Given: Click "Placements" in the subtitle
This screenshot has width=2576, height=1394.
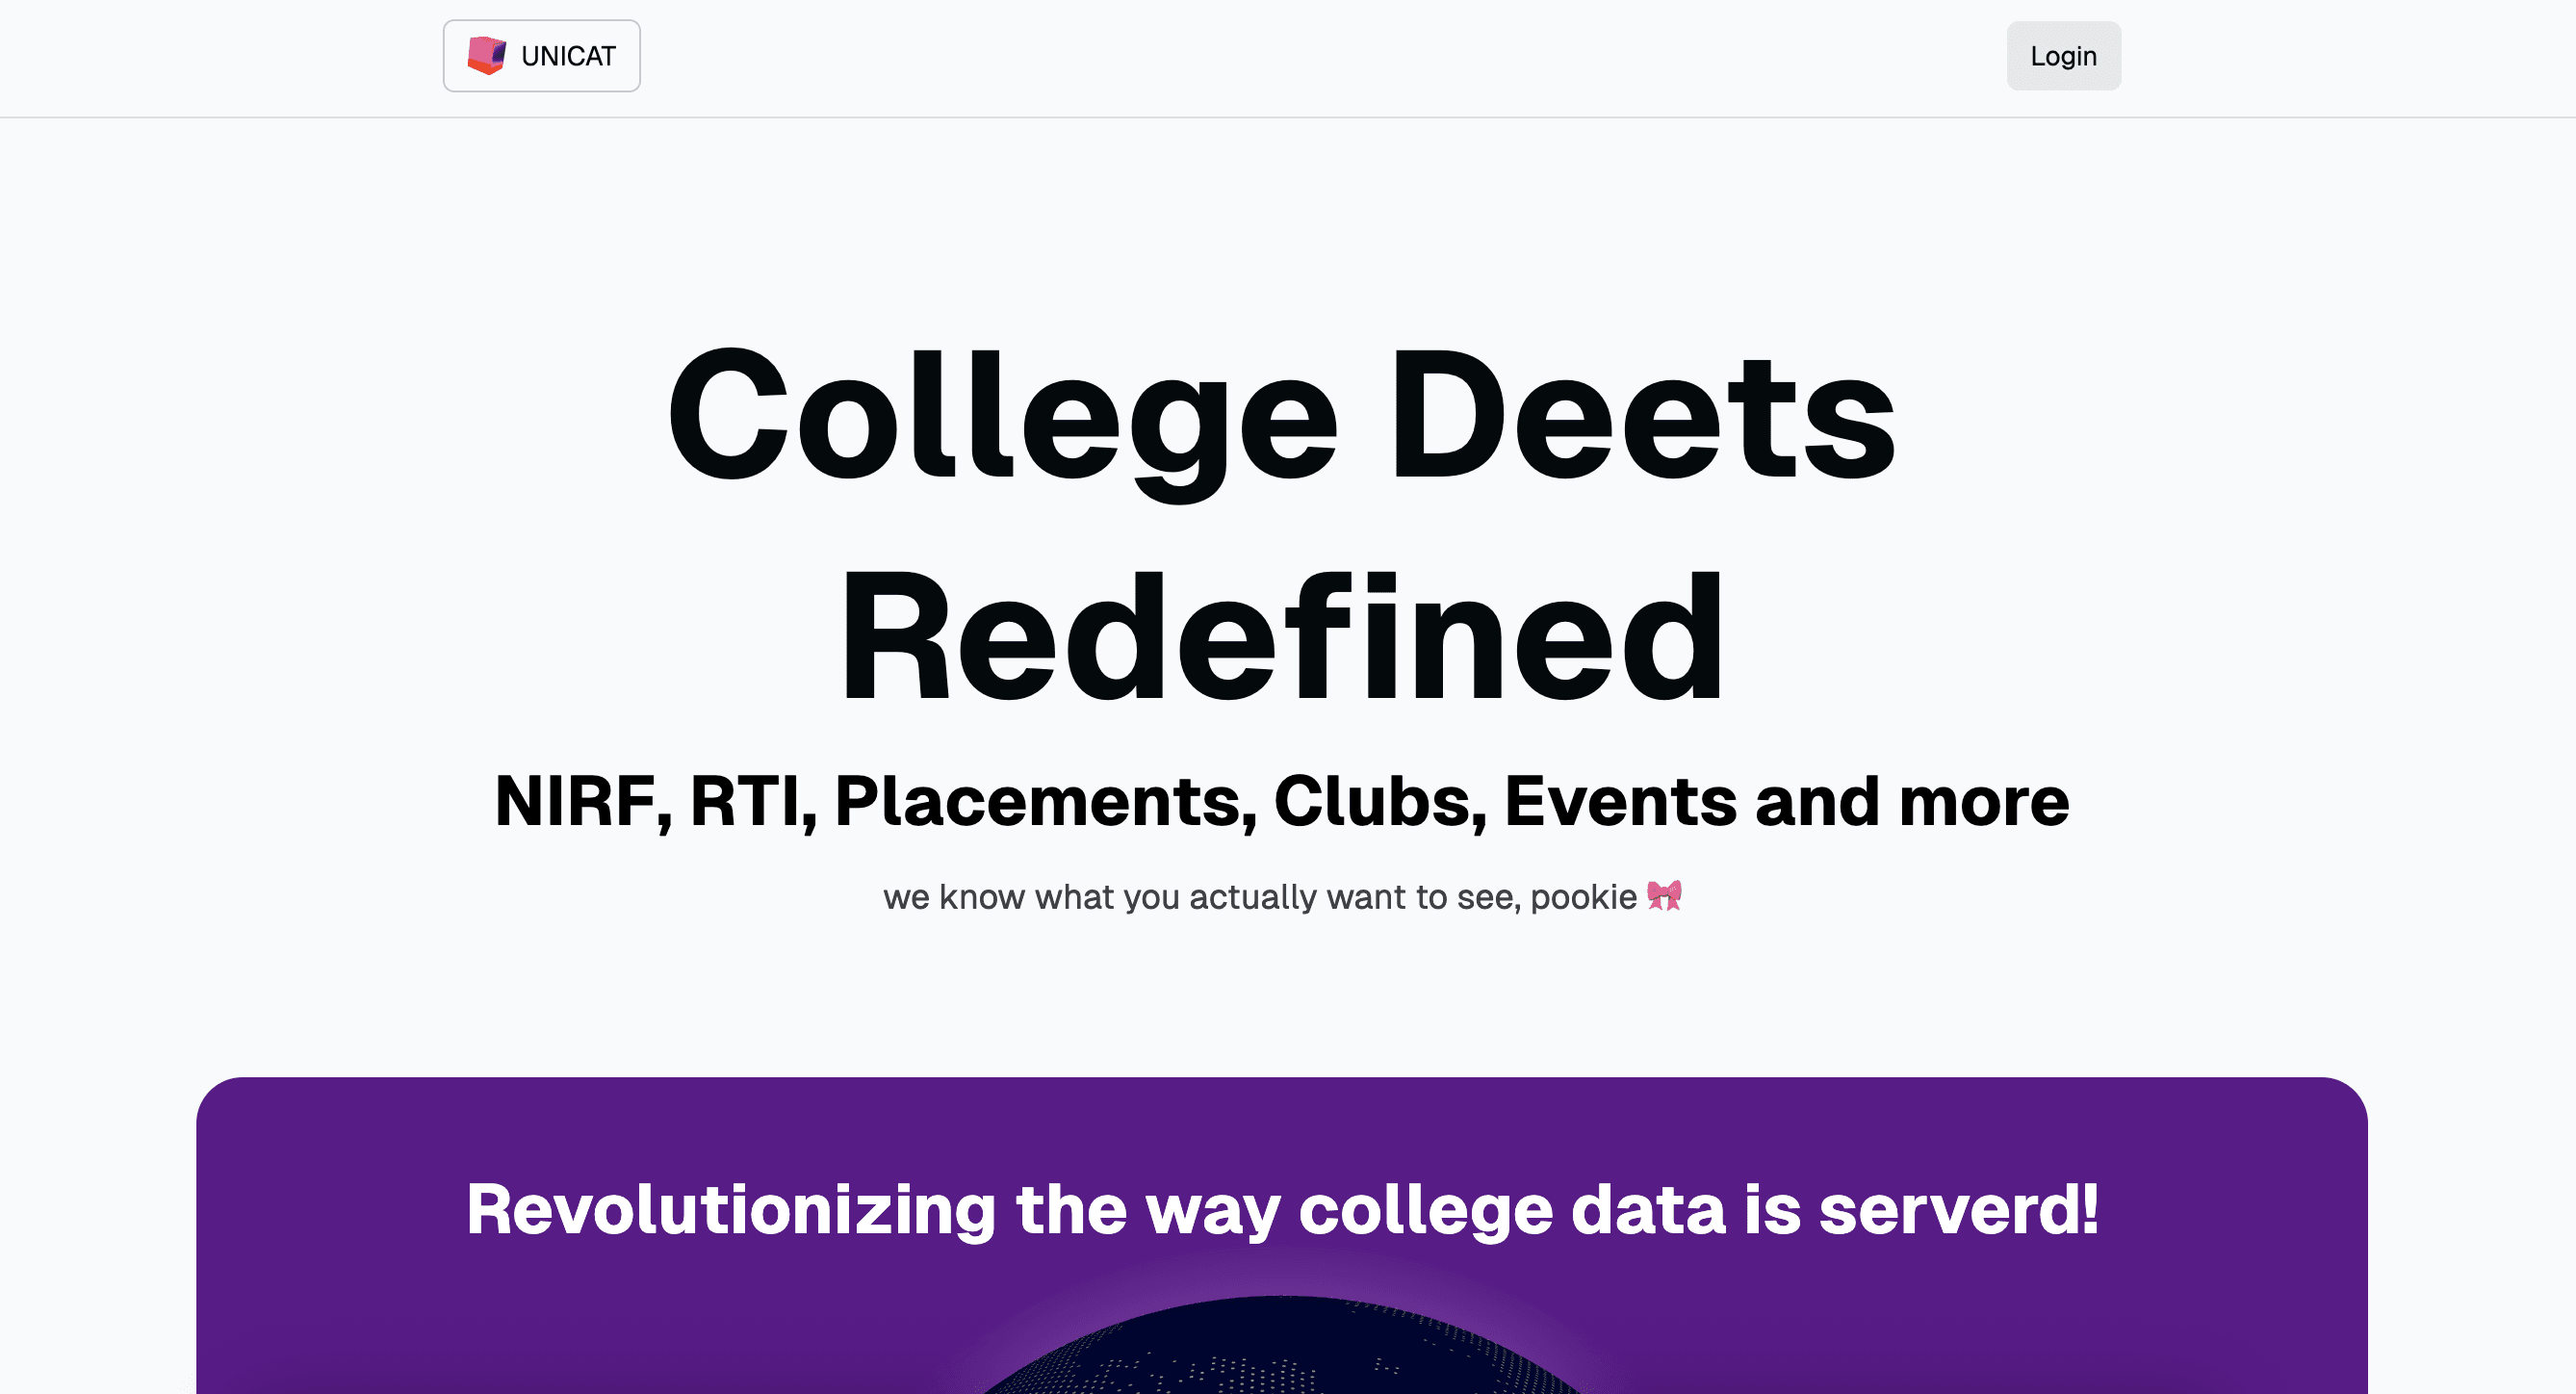Looking at the screenshot, I should coord(1044,802).
